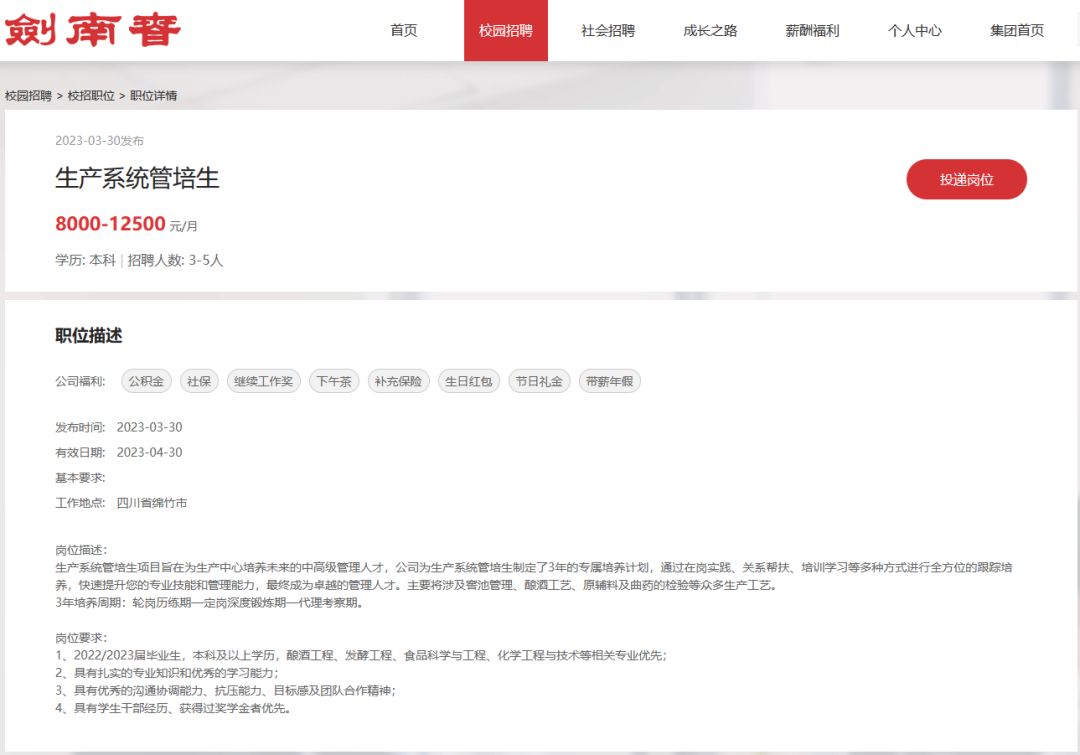Select the 带薪年假 benefit tag
The width and height of the screenshot is (1080, 755).
(x=609, y=381)
